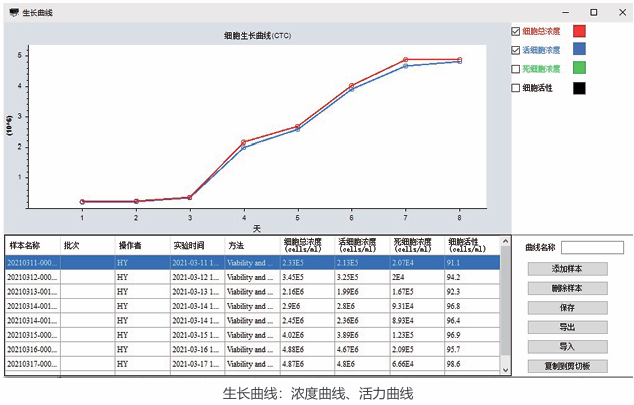Click the 保存 button
634x405 pixels.
point(567,308)
